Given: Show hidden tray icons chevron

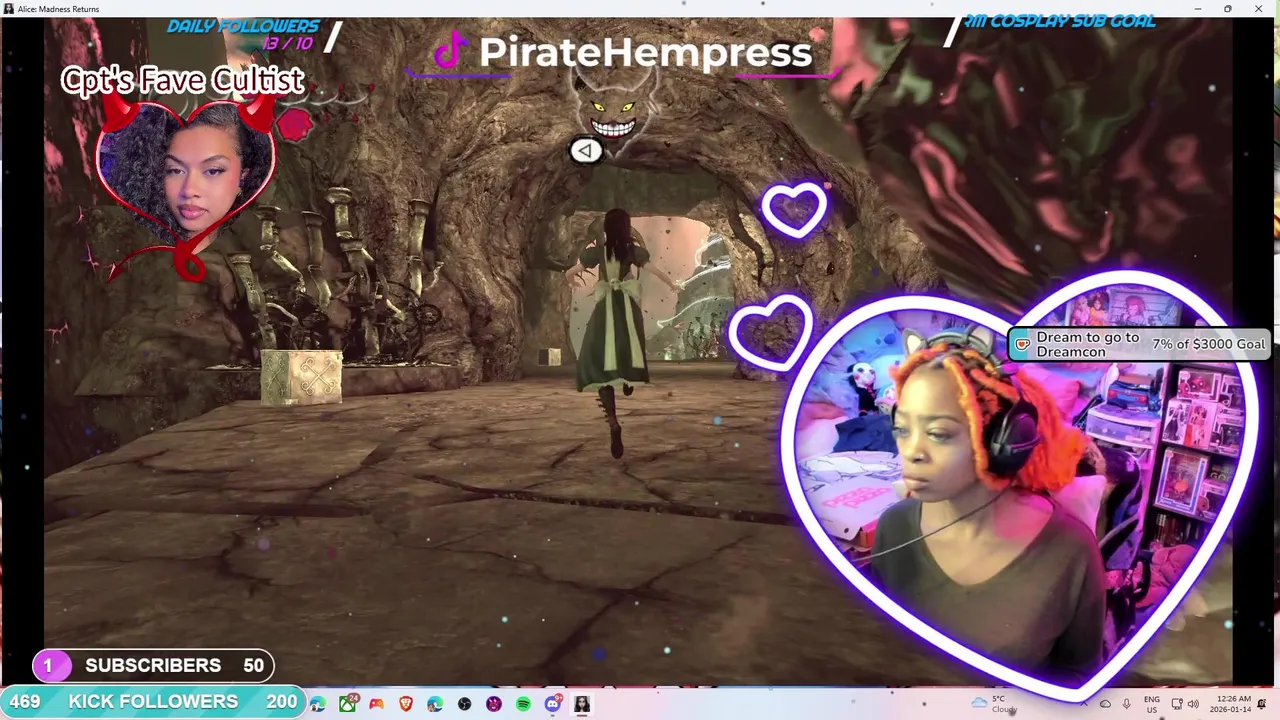Looking at the screenshot, I should (x=1084, y=704).
